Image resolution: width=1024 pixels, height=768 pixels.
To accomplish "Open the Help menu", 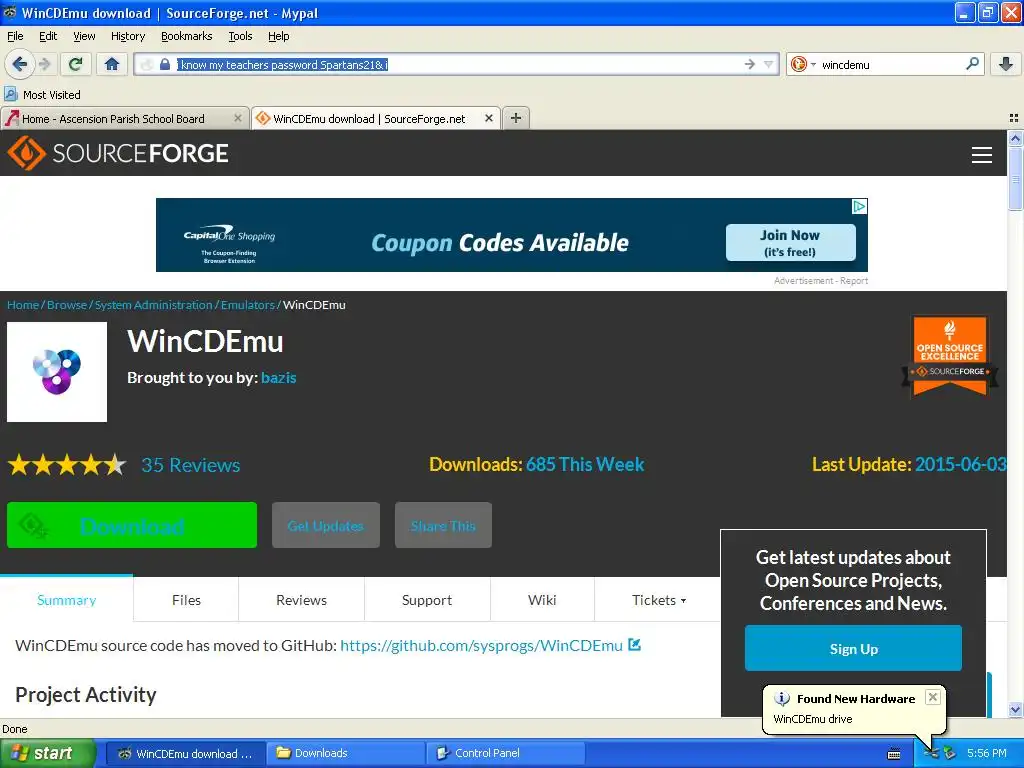I will (278, 36).
